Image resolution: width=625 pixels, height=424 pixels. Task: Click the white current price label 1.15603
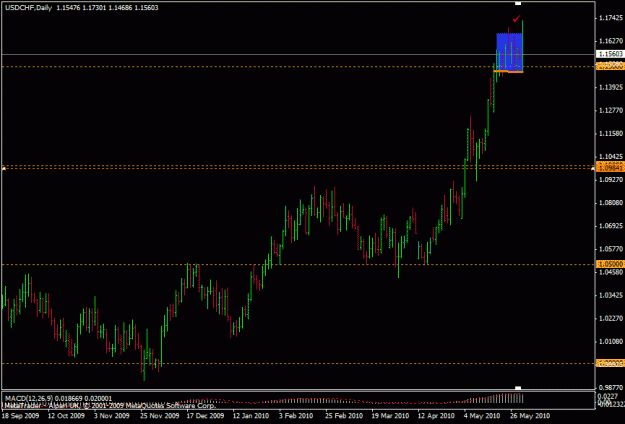coord(609,54)
